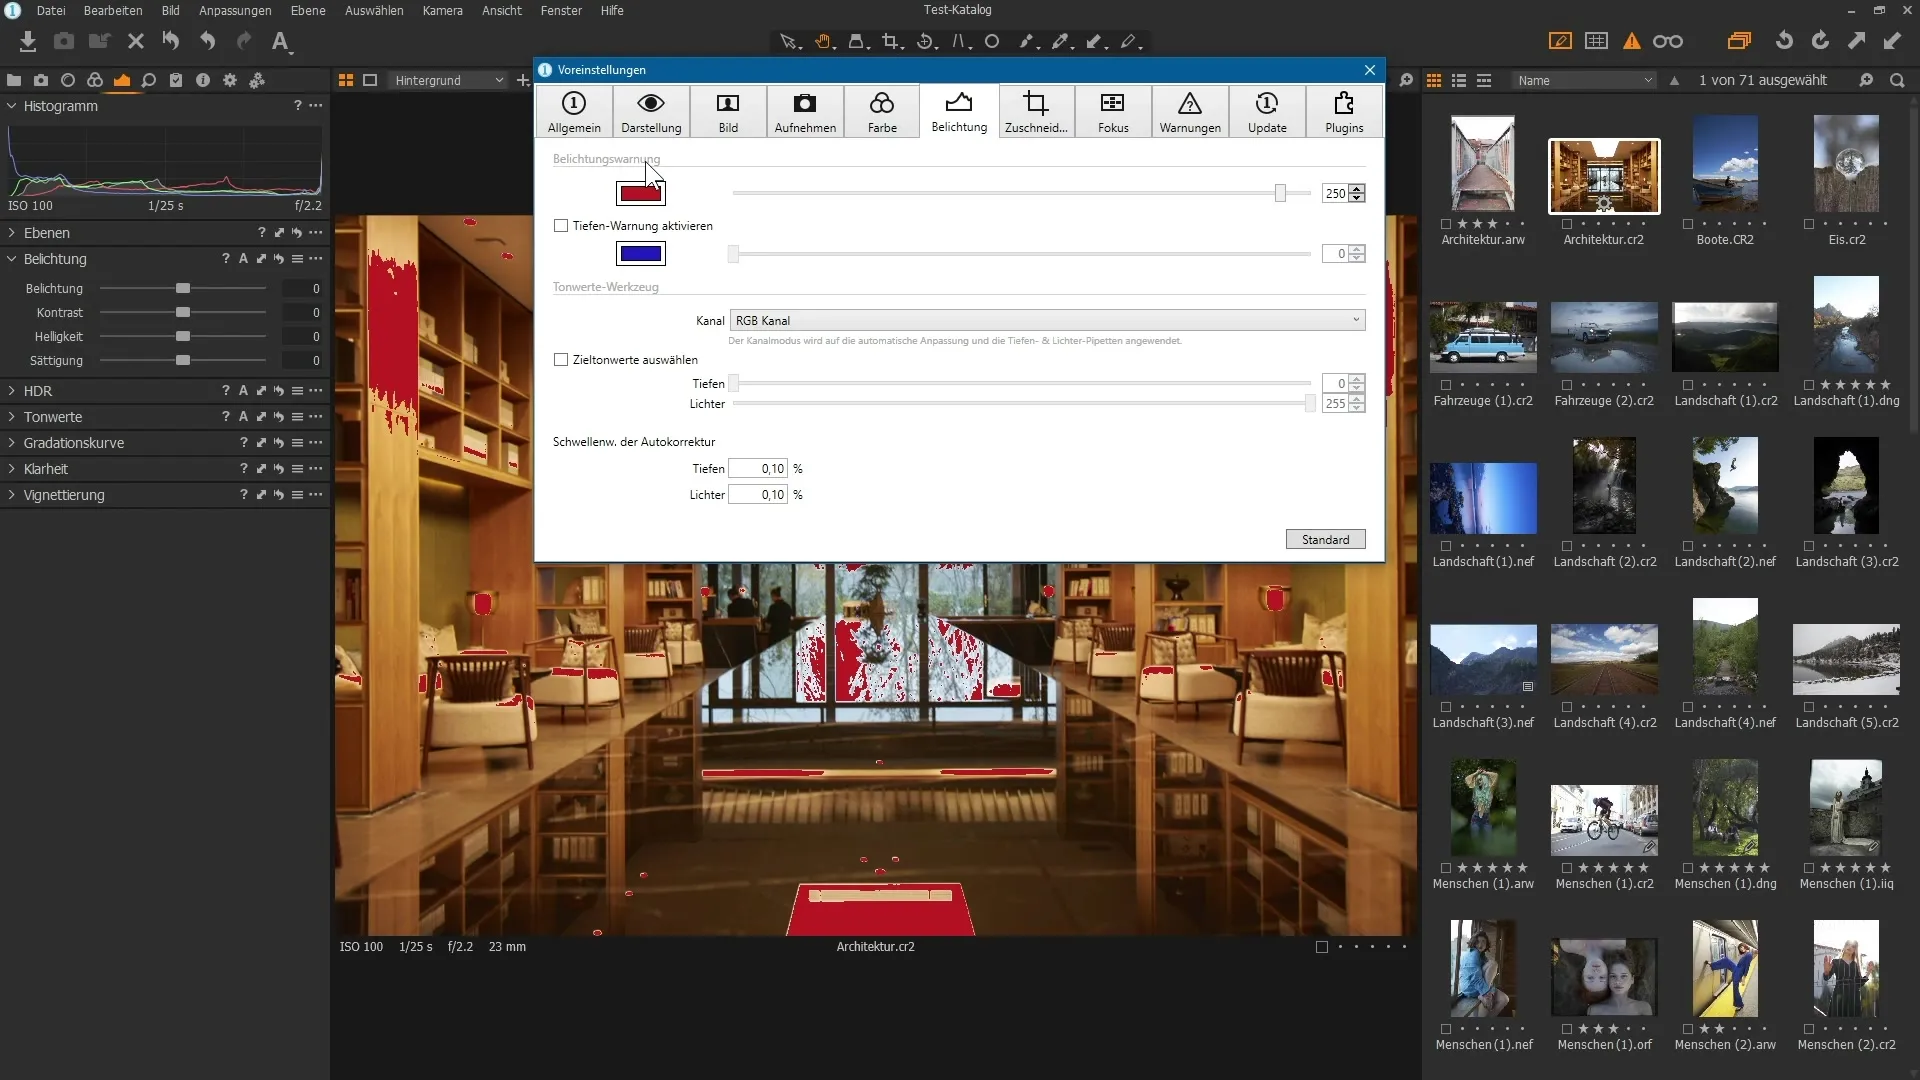The width and height of the screenshot is (1920, 1080).
Task: Open the Metadata info tool tab
Action: point(203,80)
